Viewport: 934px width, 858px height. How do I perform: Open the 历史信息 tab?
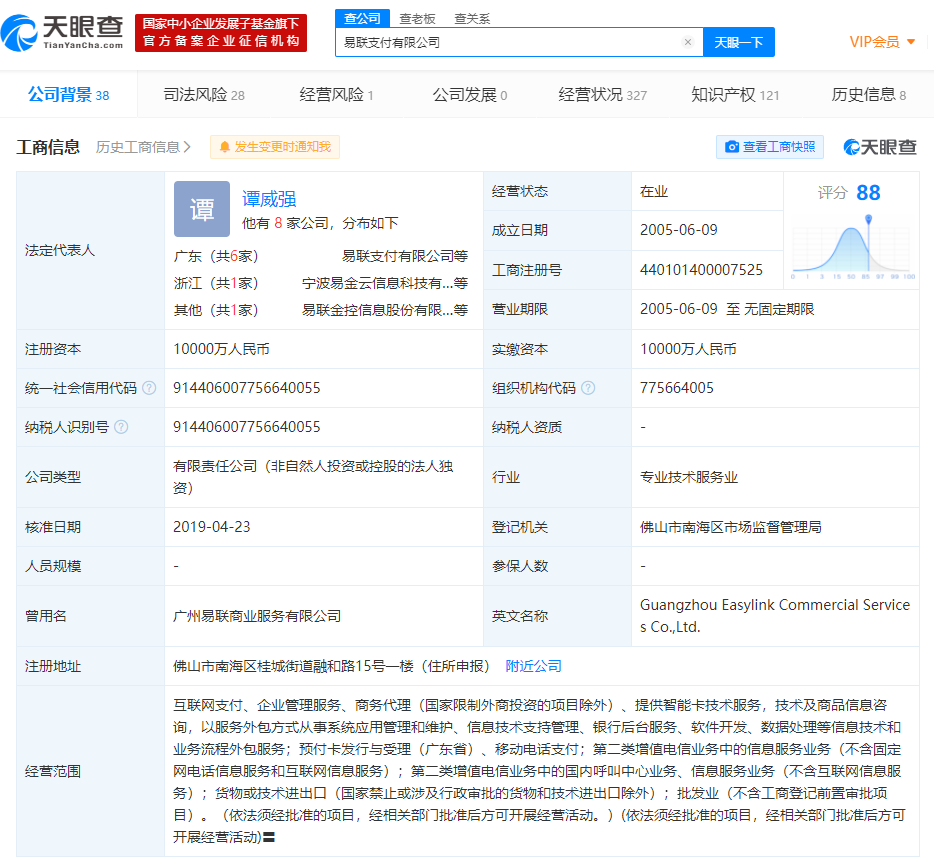coord(868,95)
